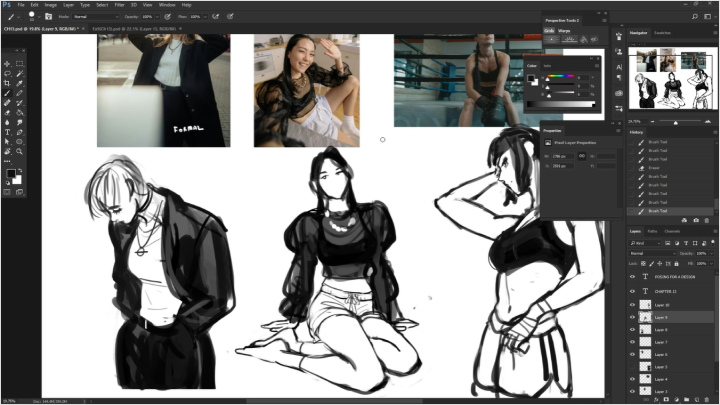Open the Image menu
720x405 pixels.
point(51,5)
